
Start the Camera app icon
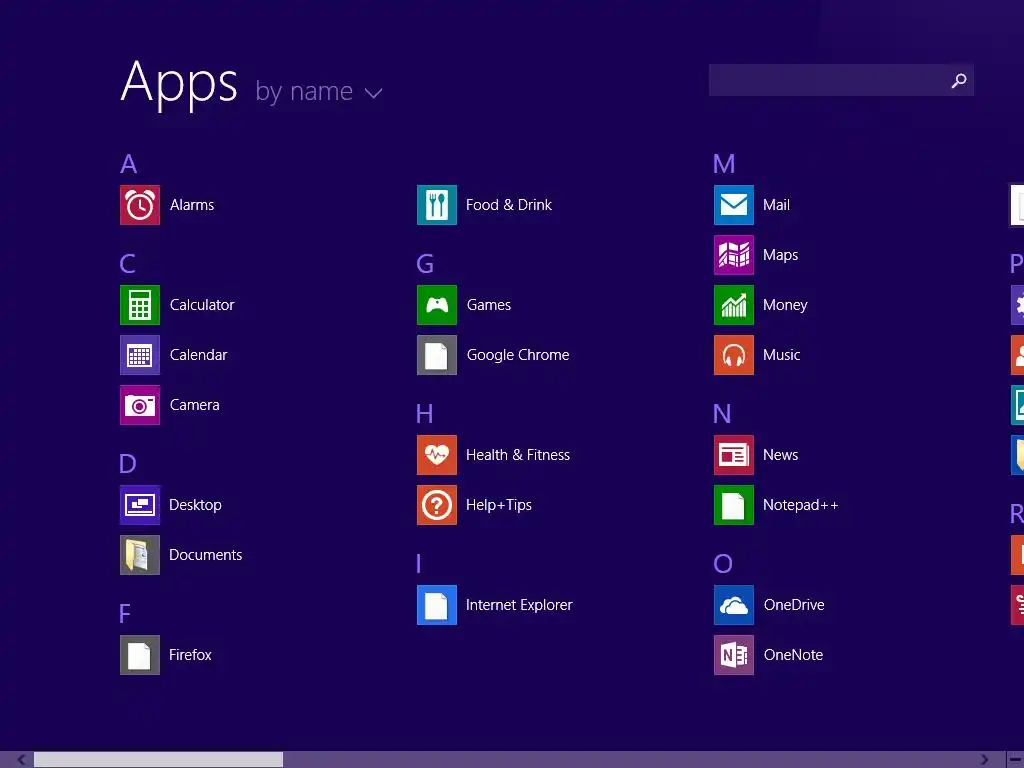(x=140, y=405)
